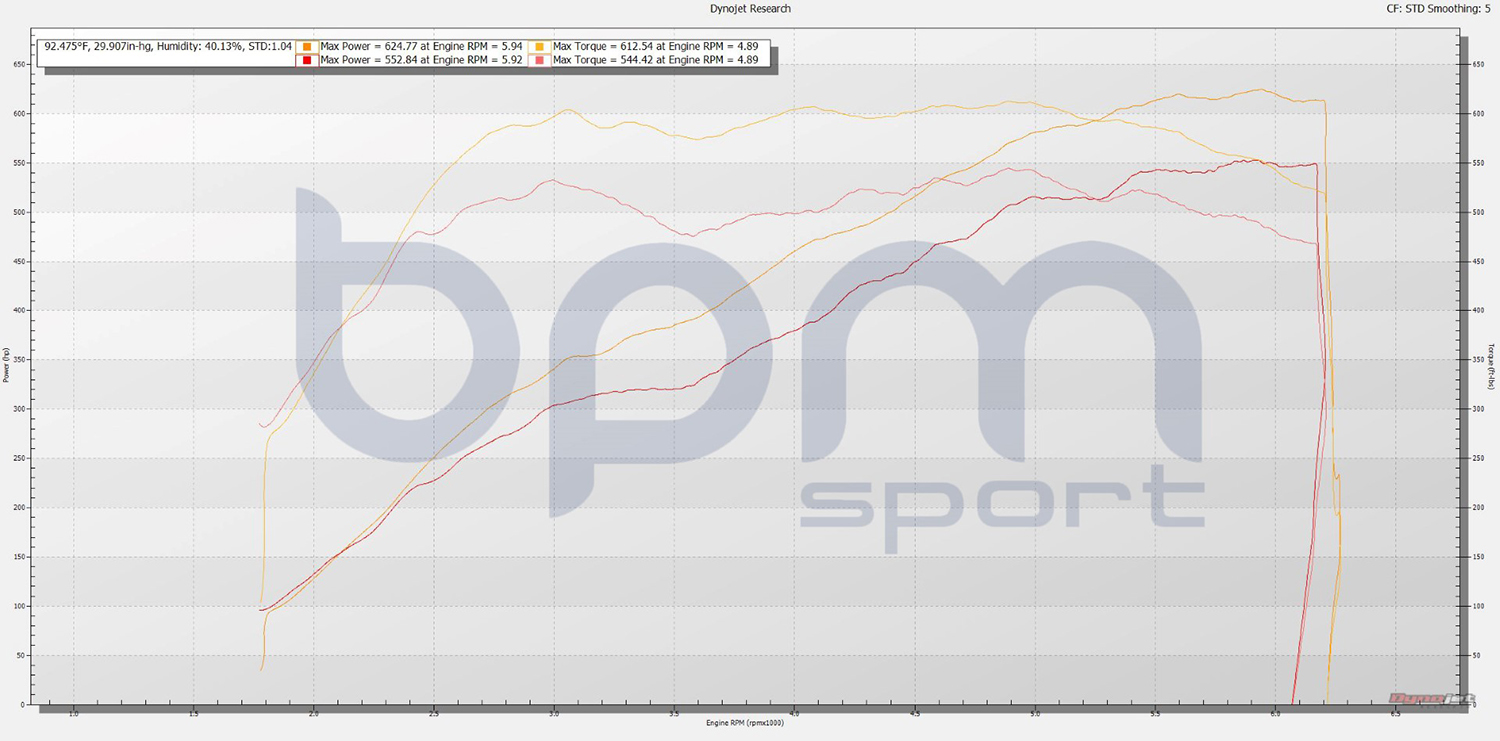Click the 6.0 tick on the RPM axis
This screenshot has width=1500, height=741.
1275,714
